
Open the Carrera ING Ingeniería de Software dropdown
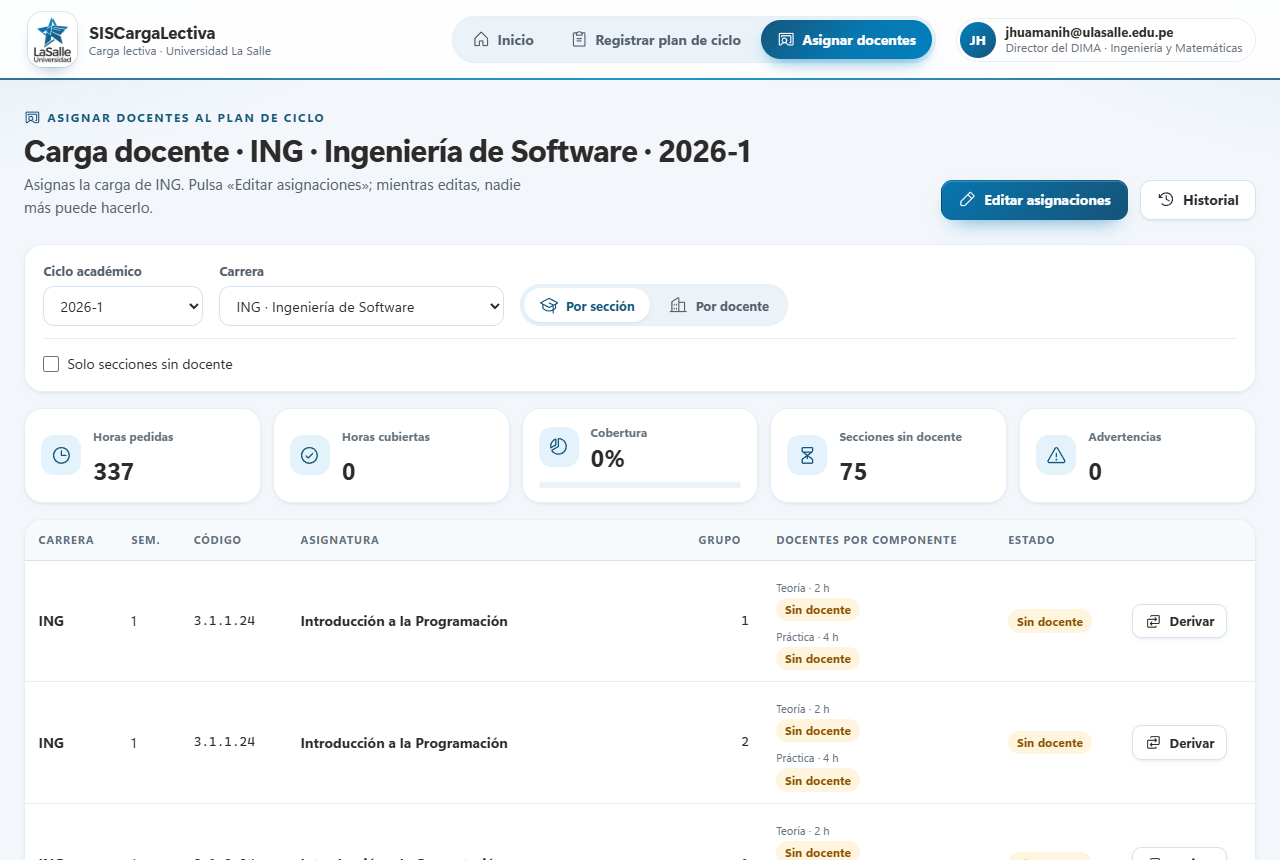pyautogui.click(x=361, y=306)
